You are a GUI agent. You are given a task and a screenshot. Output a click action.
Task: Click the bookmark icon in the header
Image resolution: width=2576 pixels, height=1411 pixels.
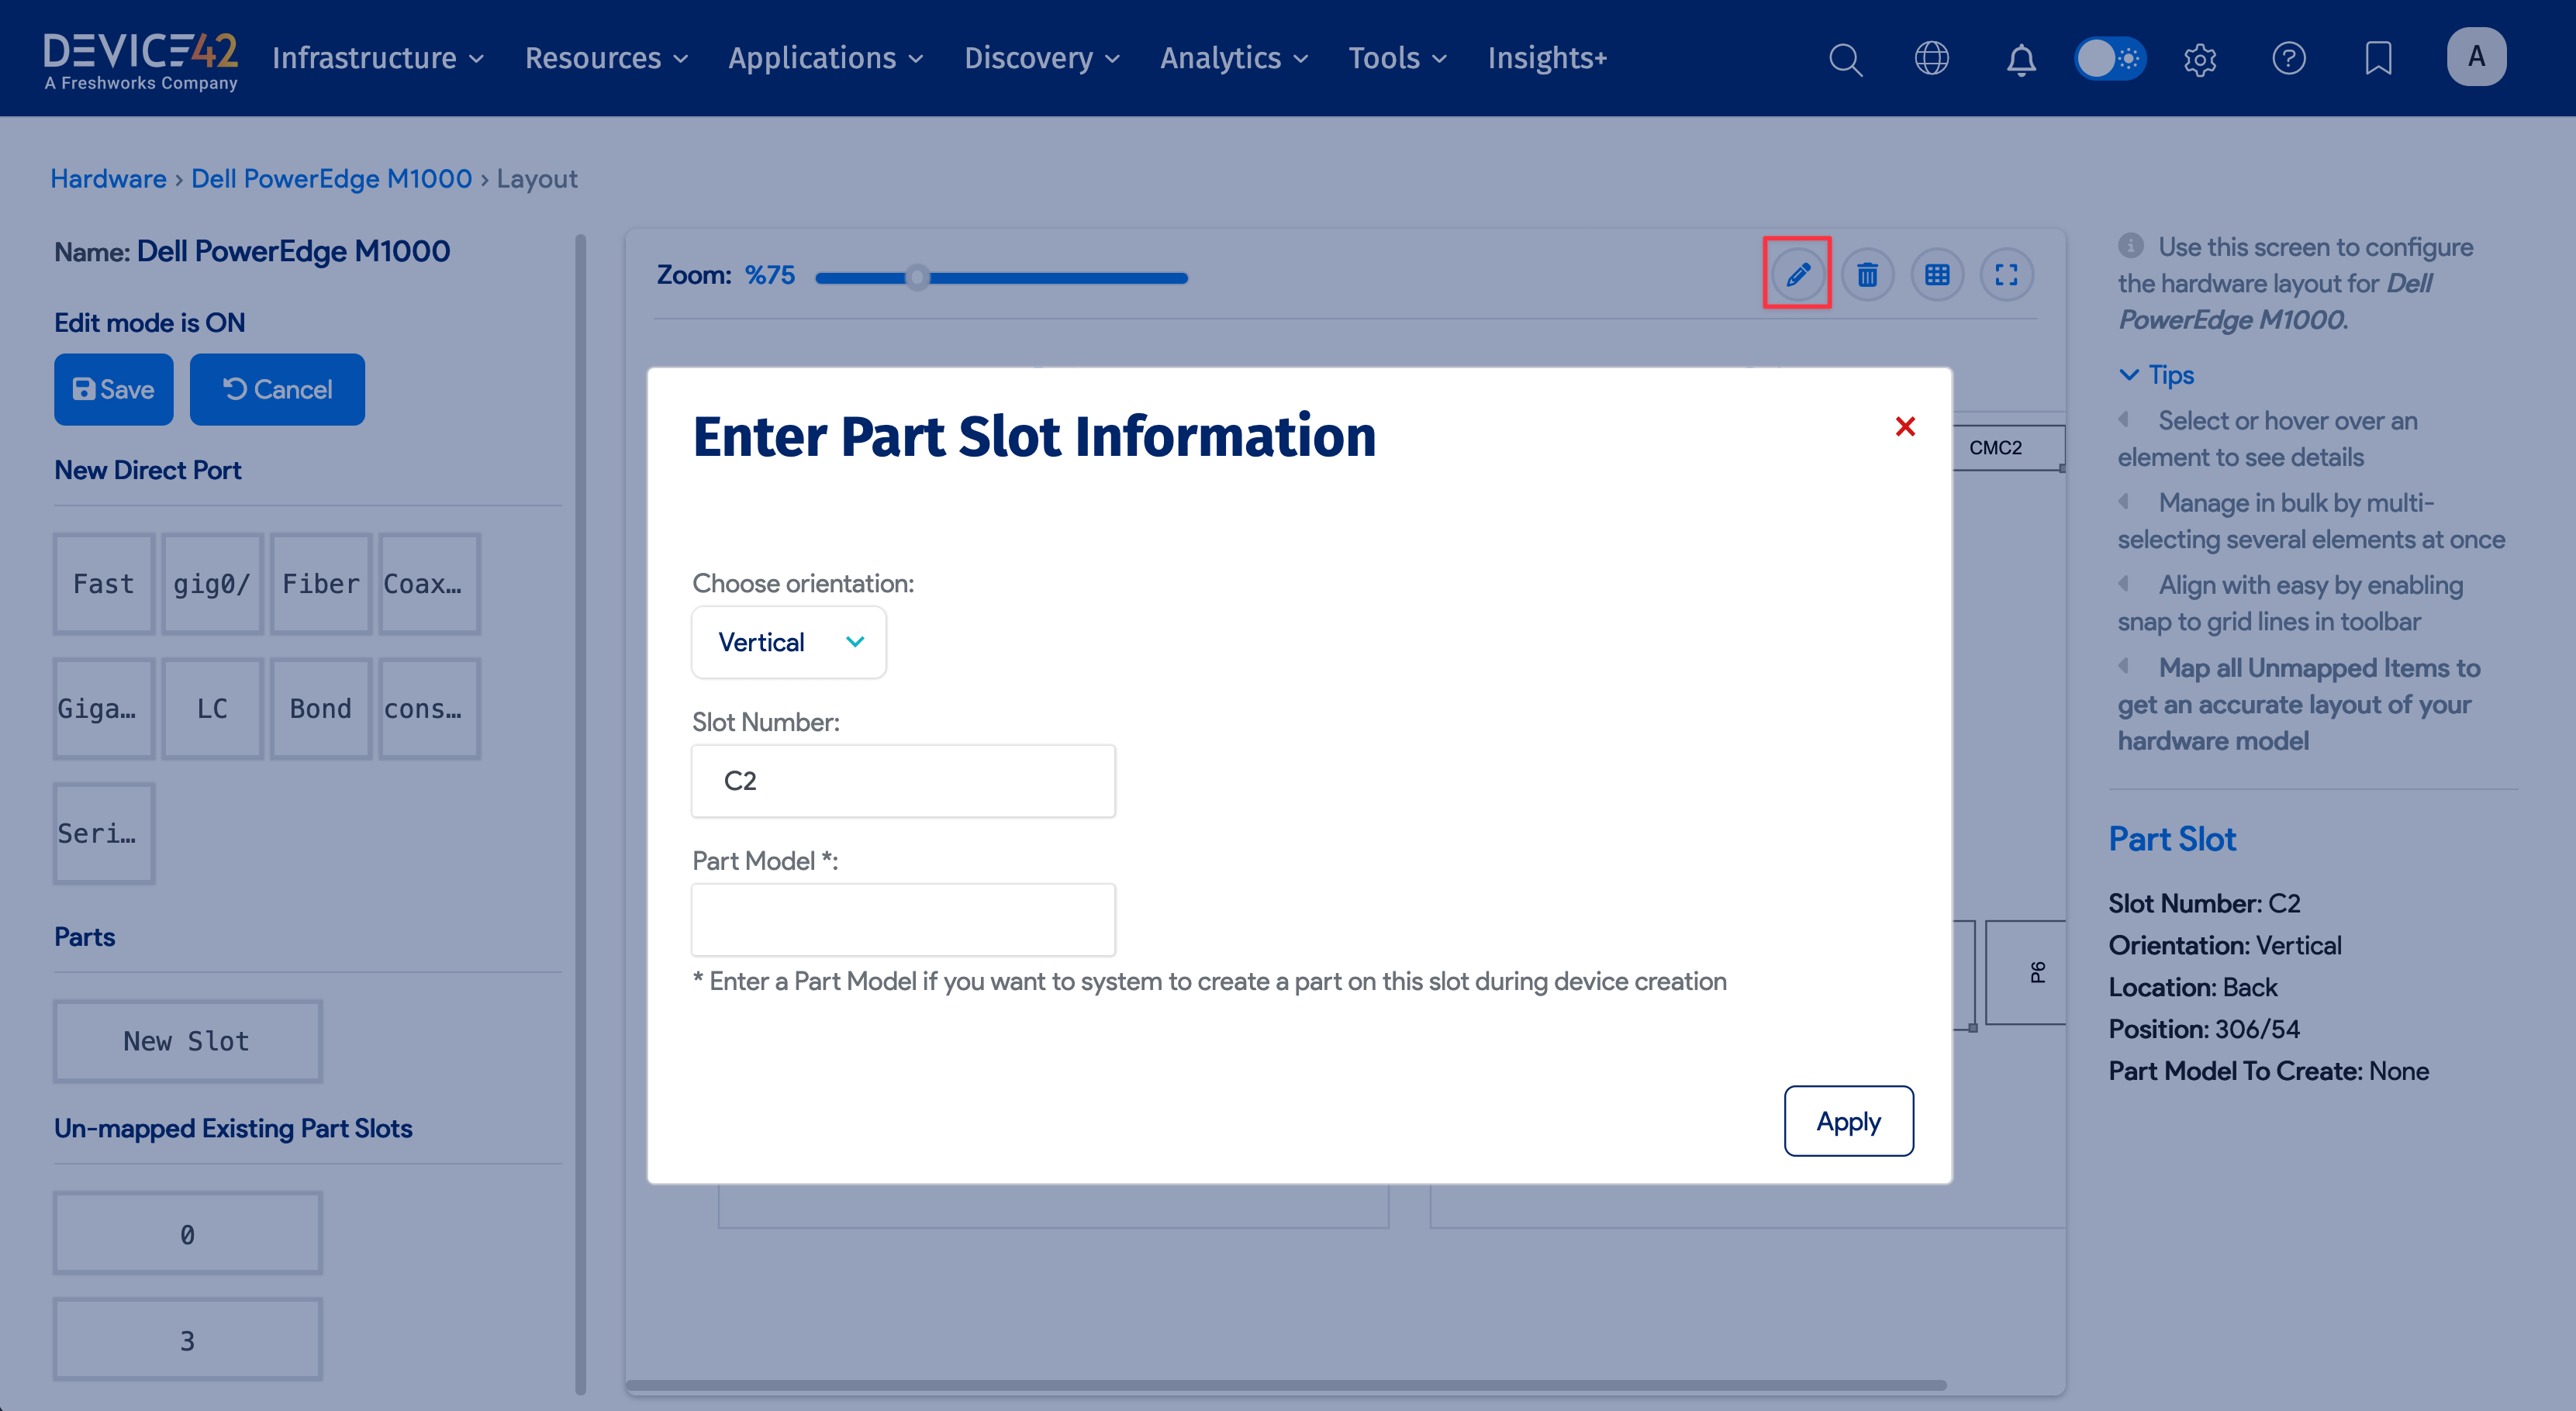click(2378, 58)
